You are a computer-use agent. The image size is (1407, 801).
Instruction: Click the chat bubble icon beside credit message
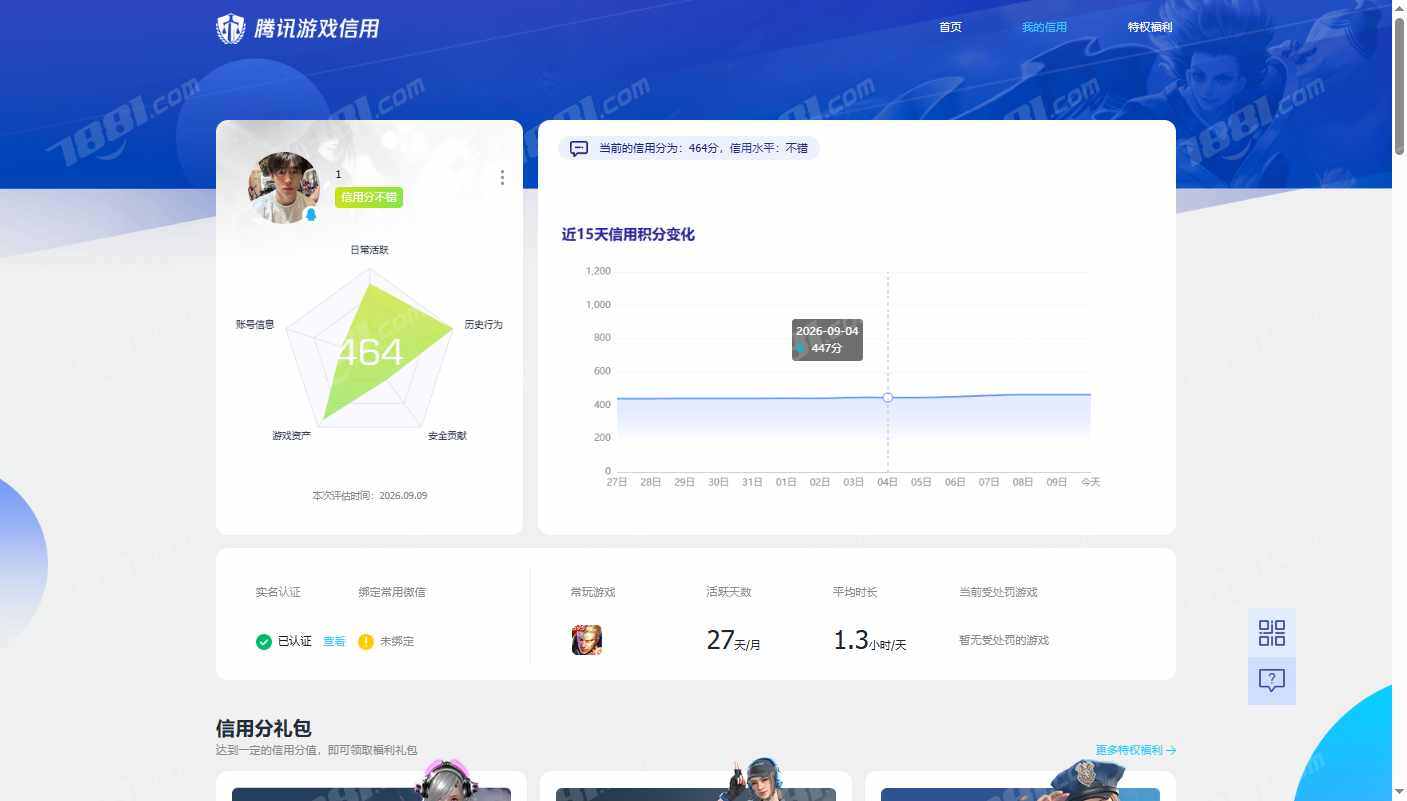(579, 148)
